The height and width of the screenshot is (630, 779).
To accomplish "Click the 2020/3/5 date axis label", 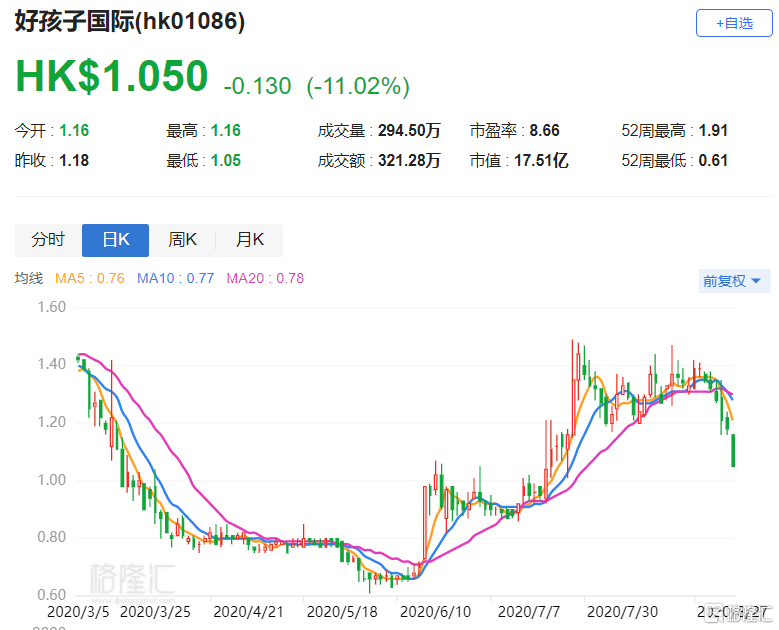I will click(78, 612).
